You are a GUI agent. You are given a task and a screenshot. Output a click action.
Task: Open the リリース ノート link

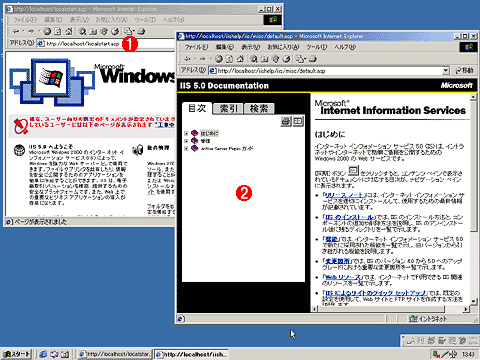[345, 195]
